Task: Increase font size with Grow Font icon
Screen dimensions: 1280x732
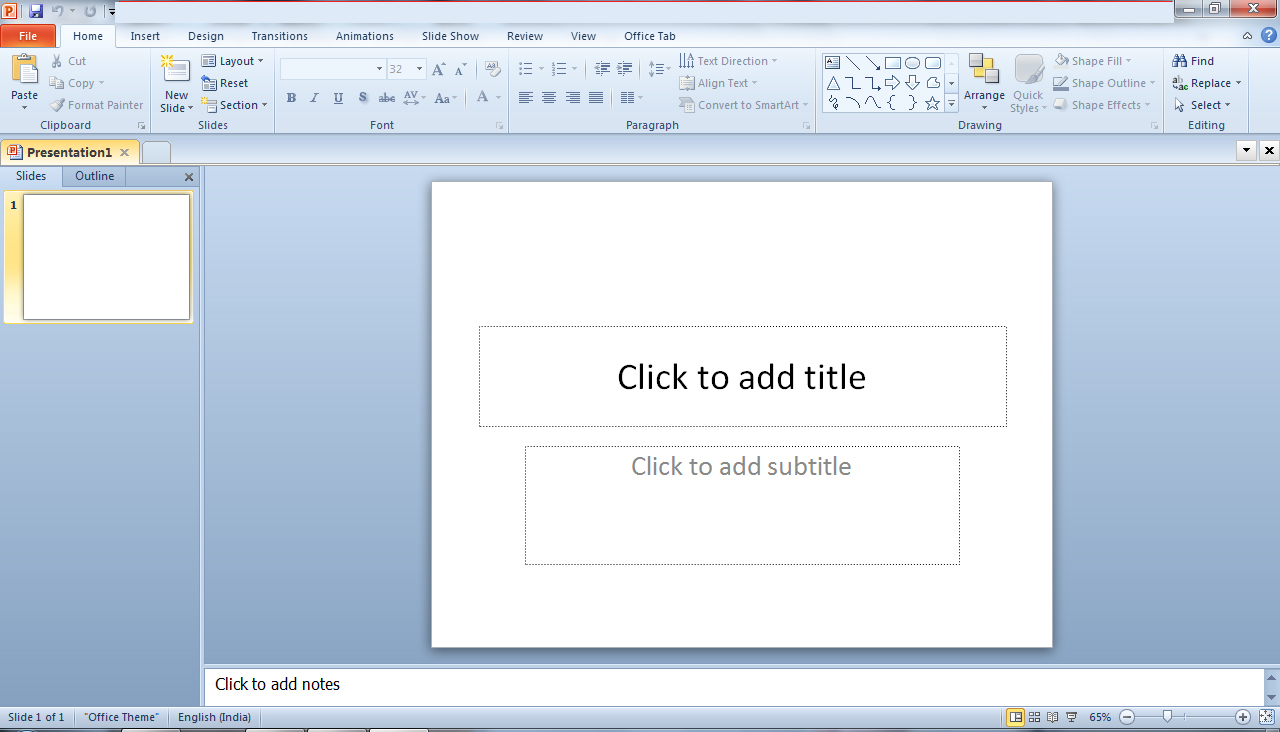Action: (439, 69)
